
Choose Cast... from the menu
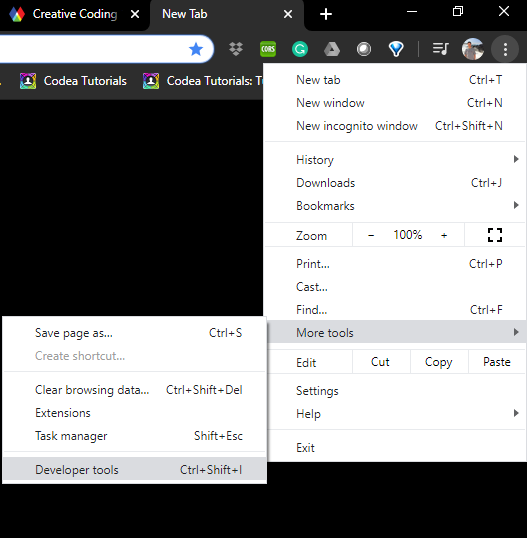point(395,287)
